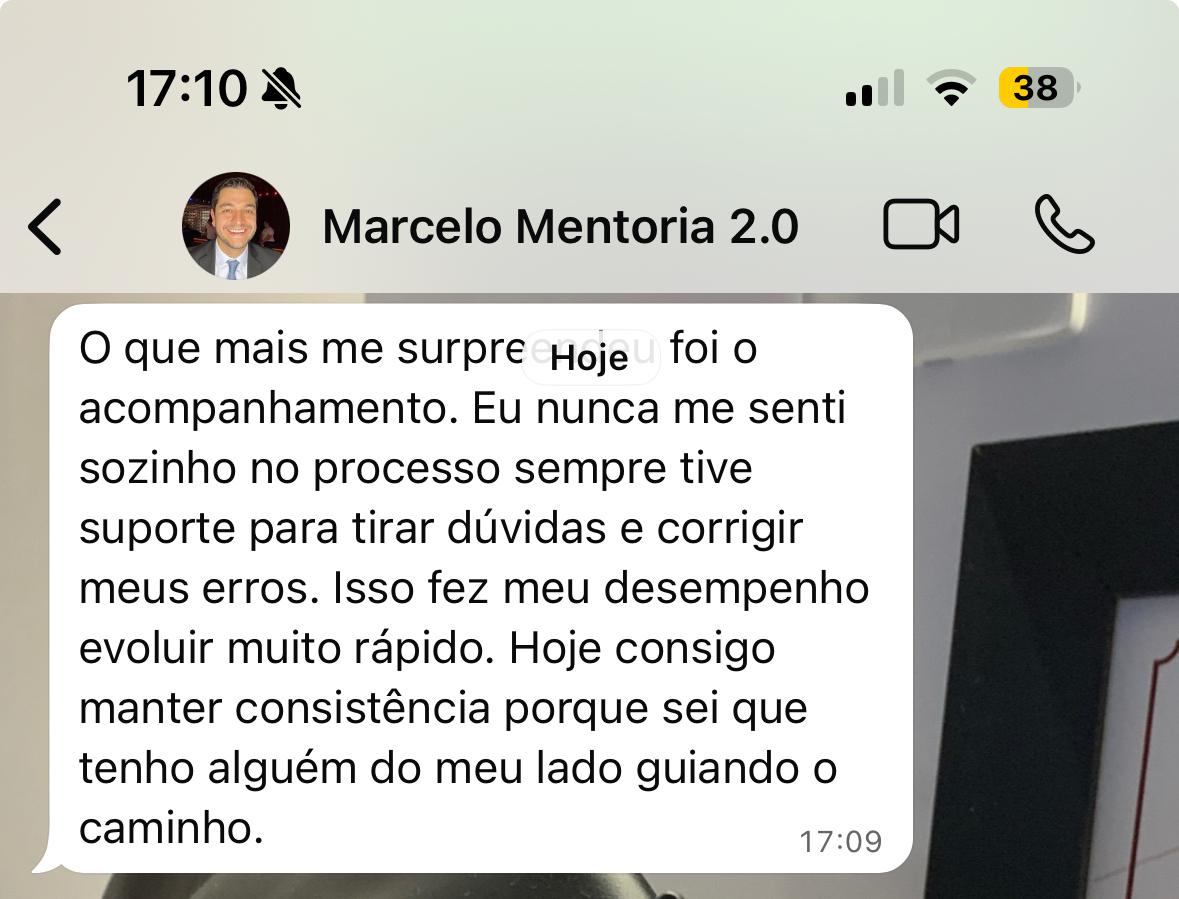Select the message bubble about acompanhamento
This screenshot has width=1179, height=899.
click(x=481, y=588)
